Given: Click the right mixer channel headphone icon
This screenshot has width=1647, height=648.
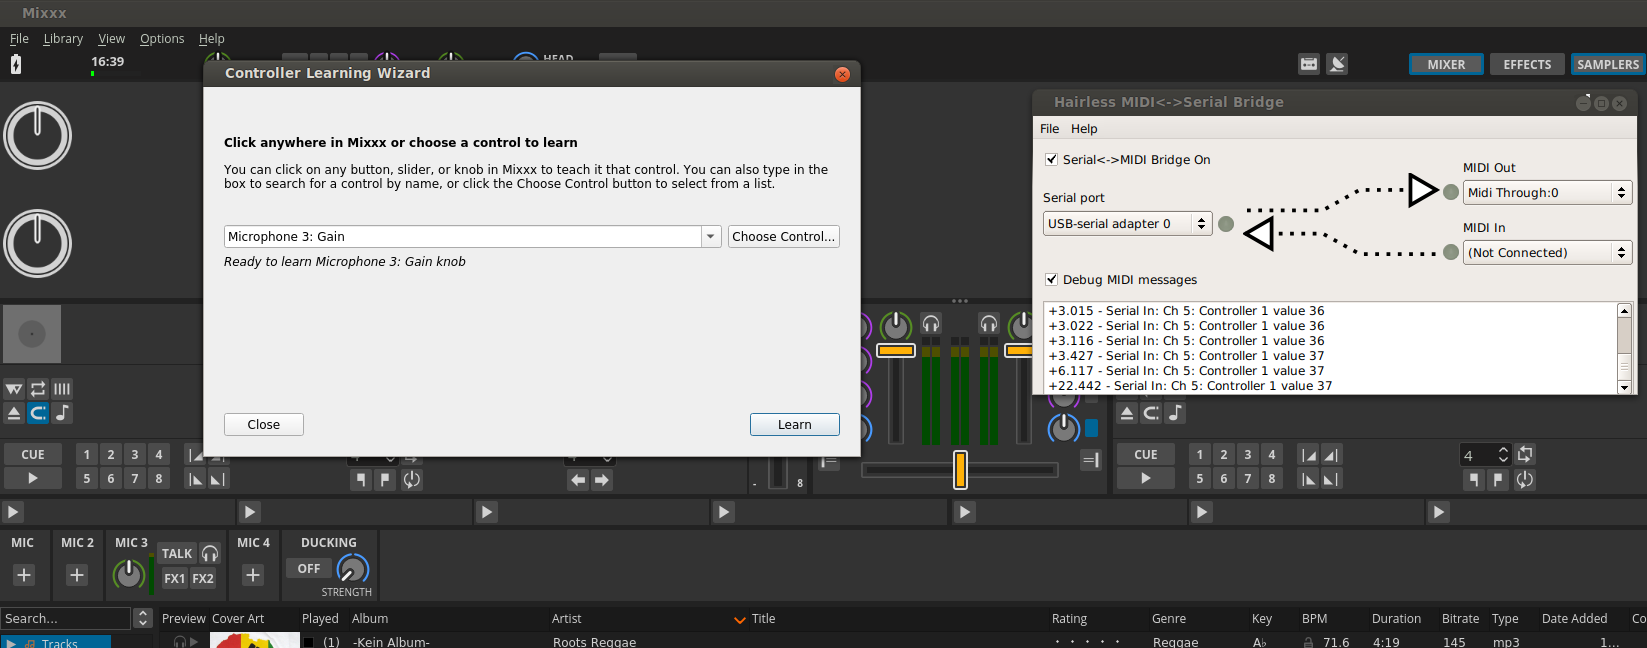Looking at the screenshot, I should (989, 323).
